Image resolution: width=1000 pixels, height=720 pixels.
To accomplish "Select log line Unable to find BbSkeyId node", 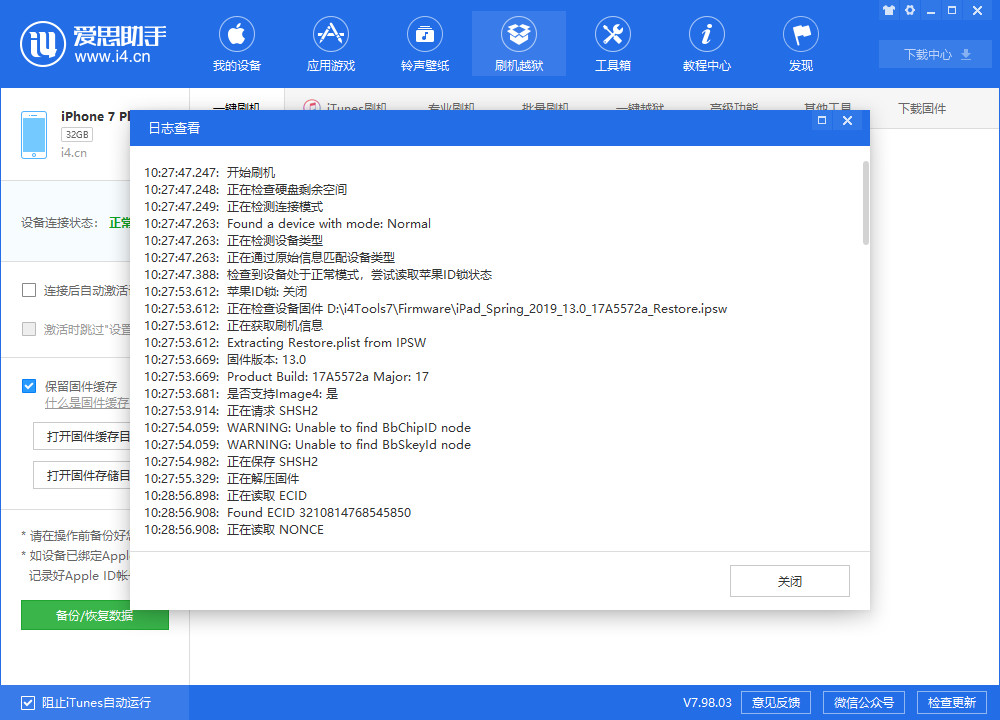I will [x=307, y=444].
